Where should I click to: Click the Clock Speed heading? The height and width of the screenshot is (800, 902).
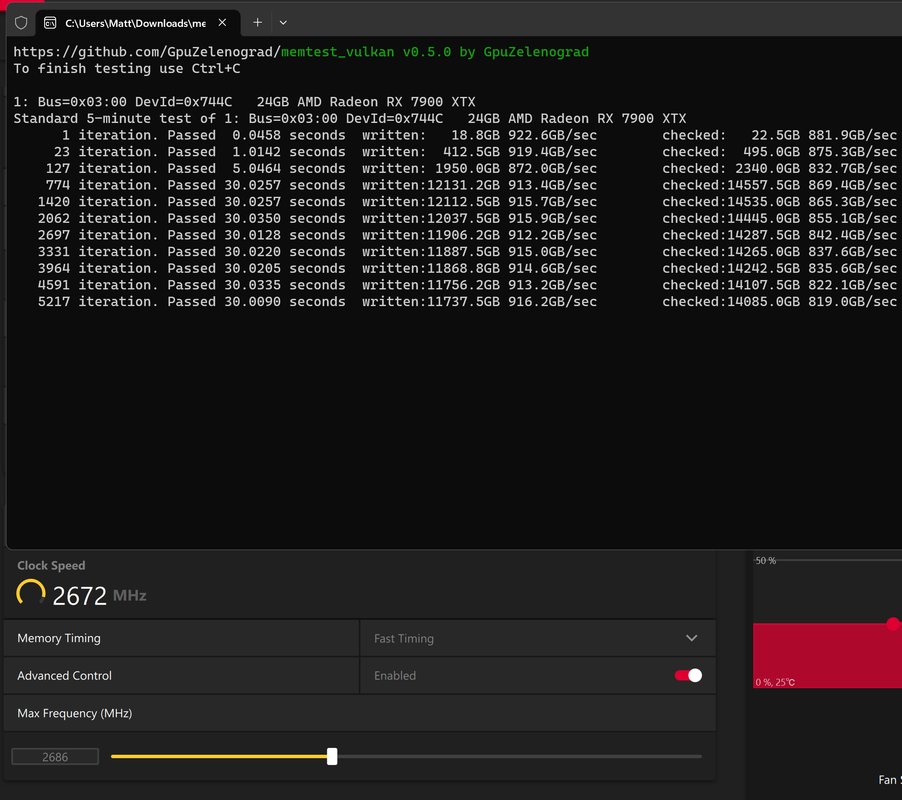pyautogui.click(x=51, y=565)
